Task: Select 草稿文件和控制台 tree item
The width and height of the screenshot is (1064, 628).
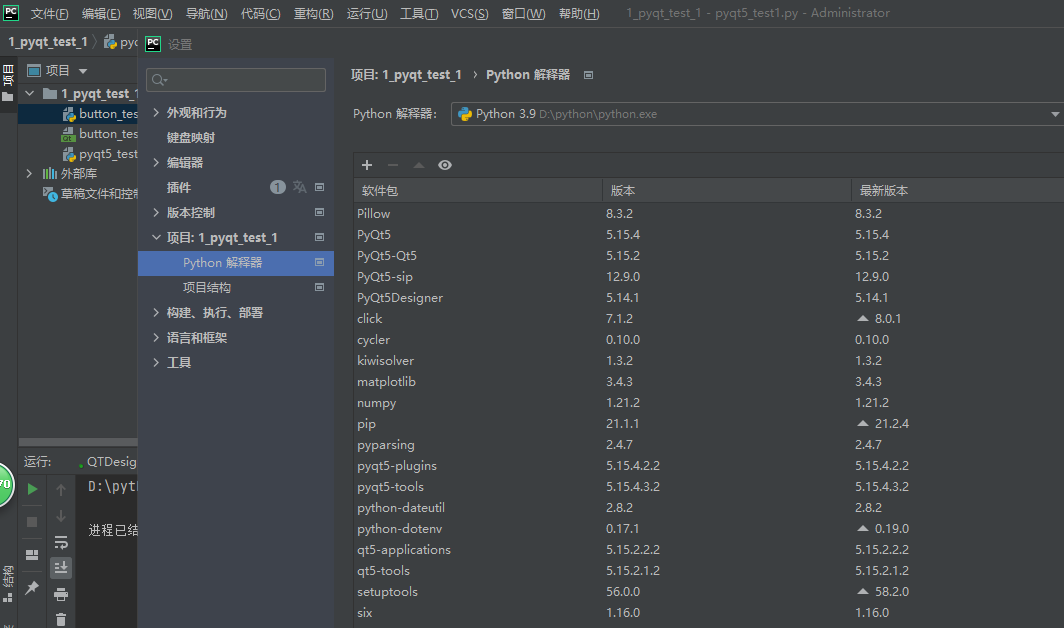Action: [x=90, y=194]
